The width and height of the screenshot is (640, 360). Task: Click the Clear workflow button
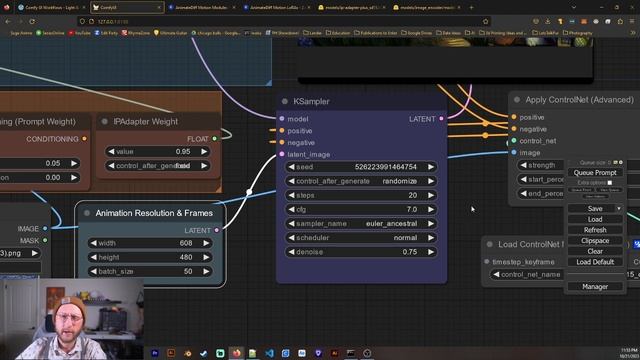595,251
